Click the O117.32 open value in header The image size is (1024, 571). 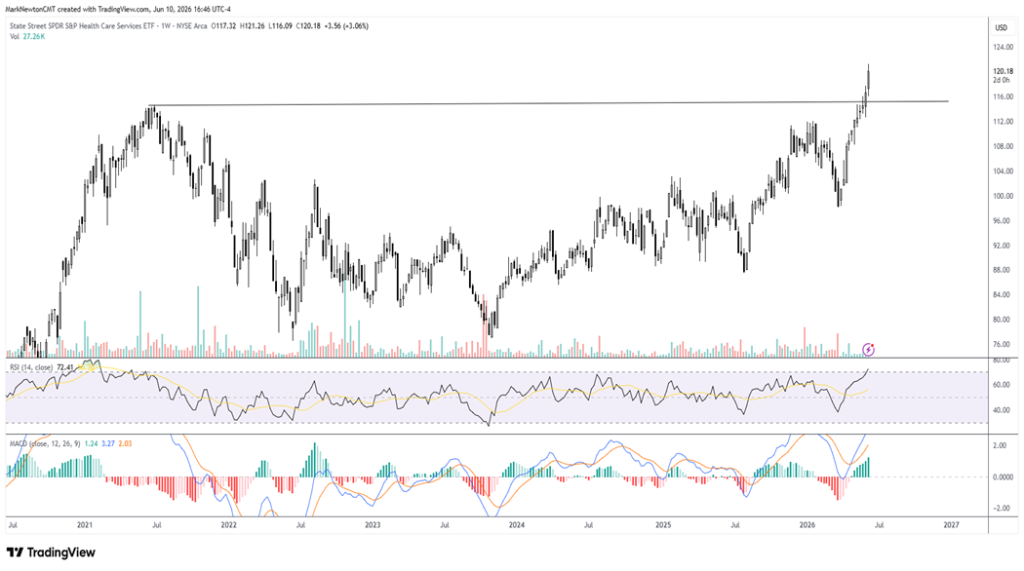tap(223, 26)
